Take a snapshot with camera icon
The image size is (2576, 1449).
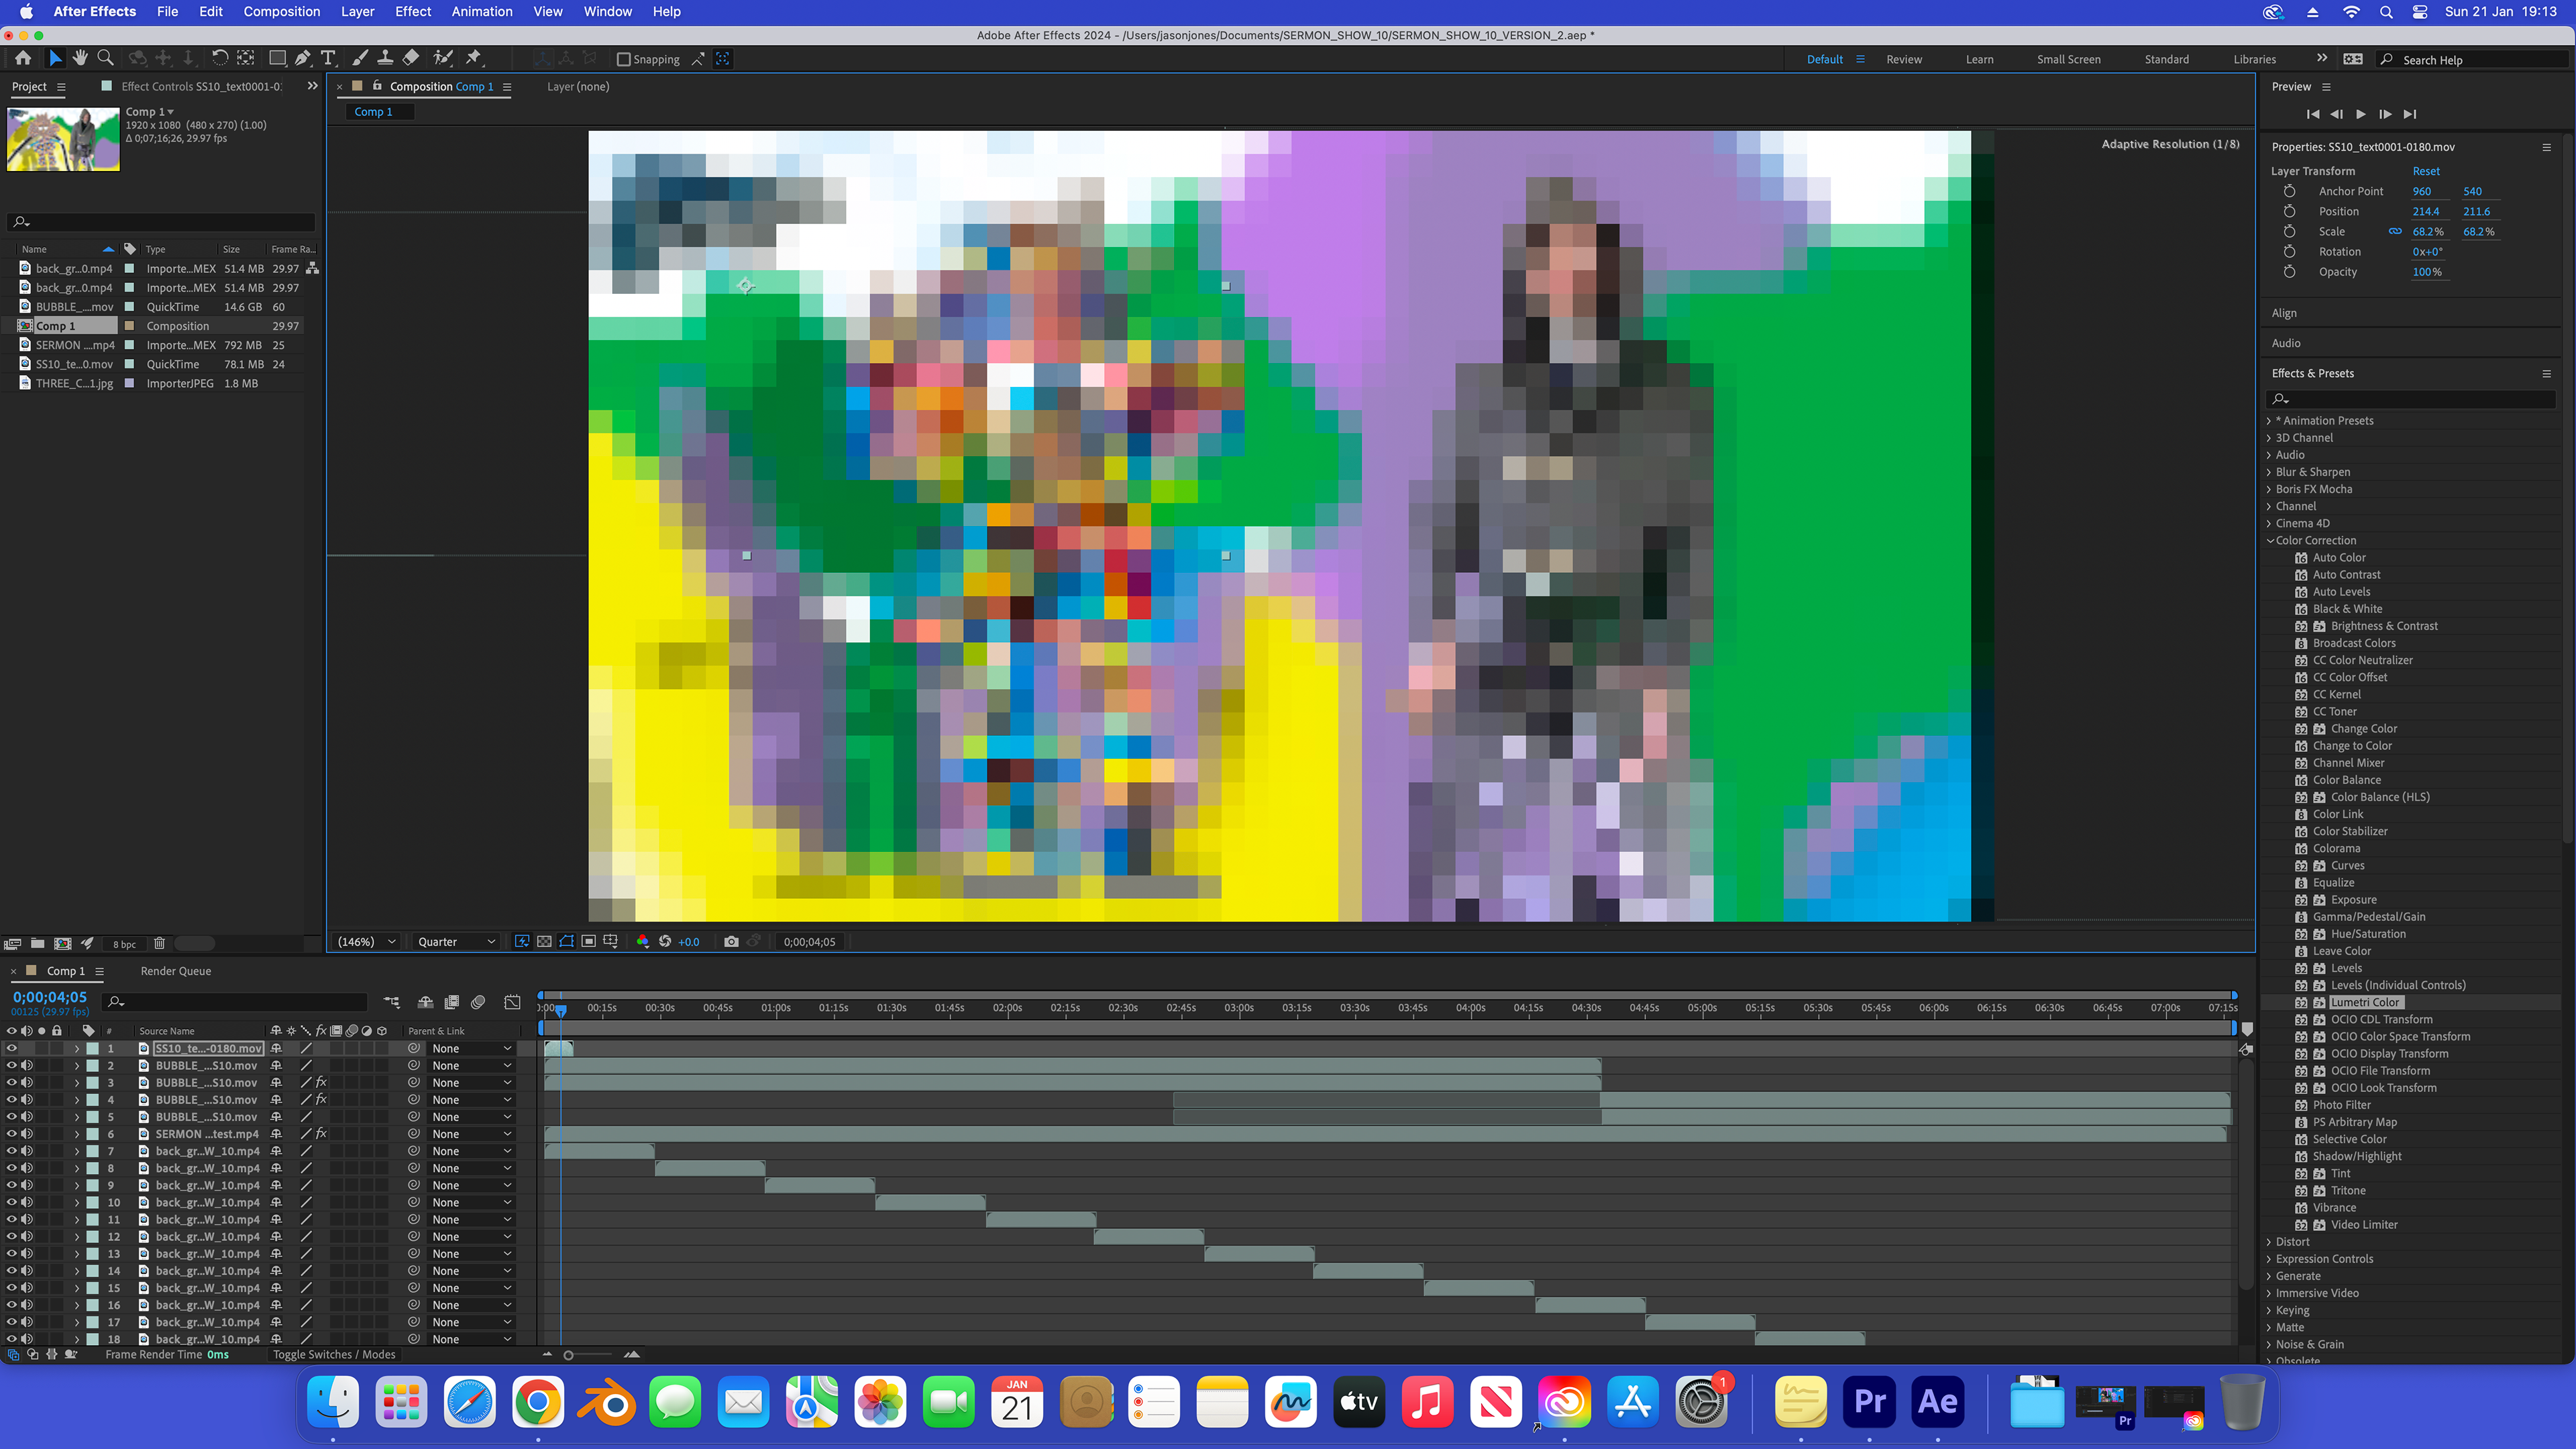click(x=731, y=941)
